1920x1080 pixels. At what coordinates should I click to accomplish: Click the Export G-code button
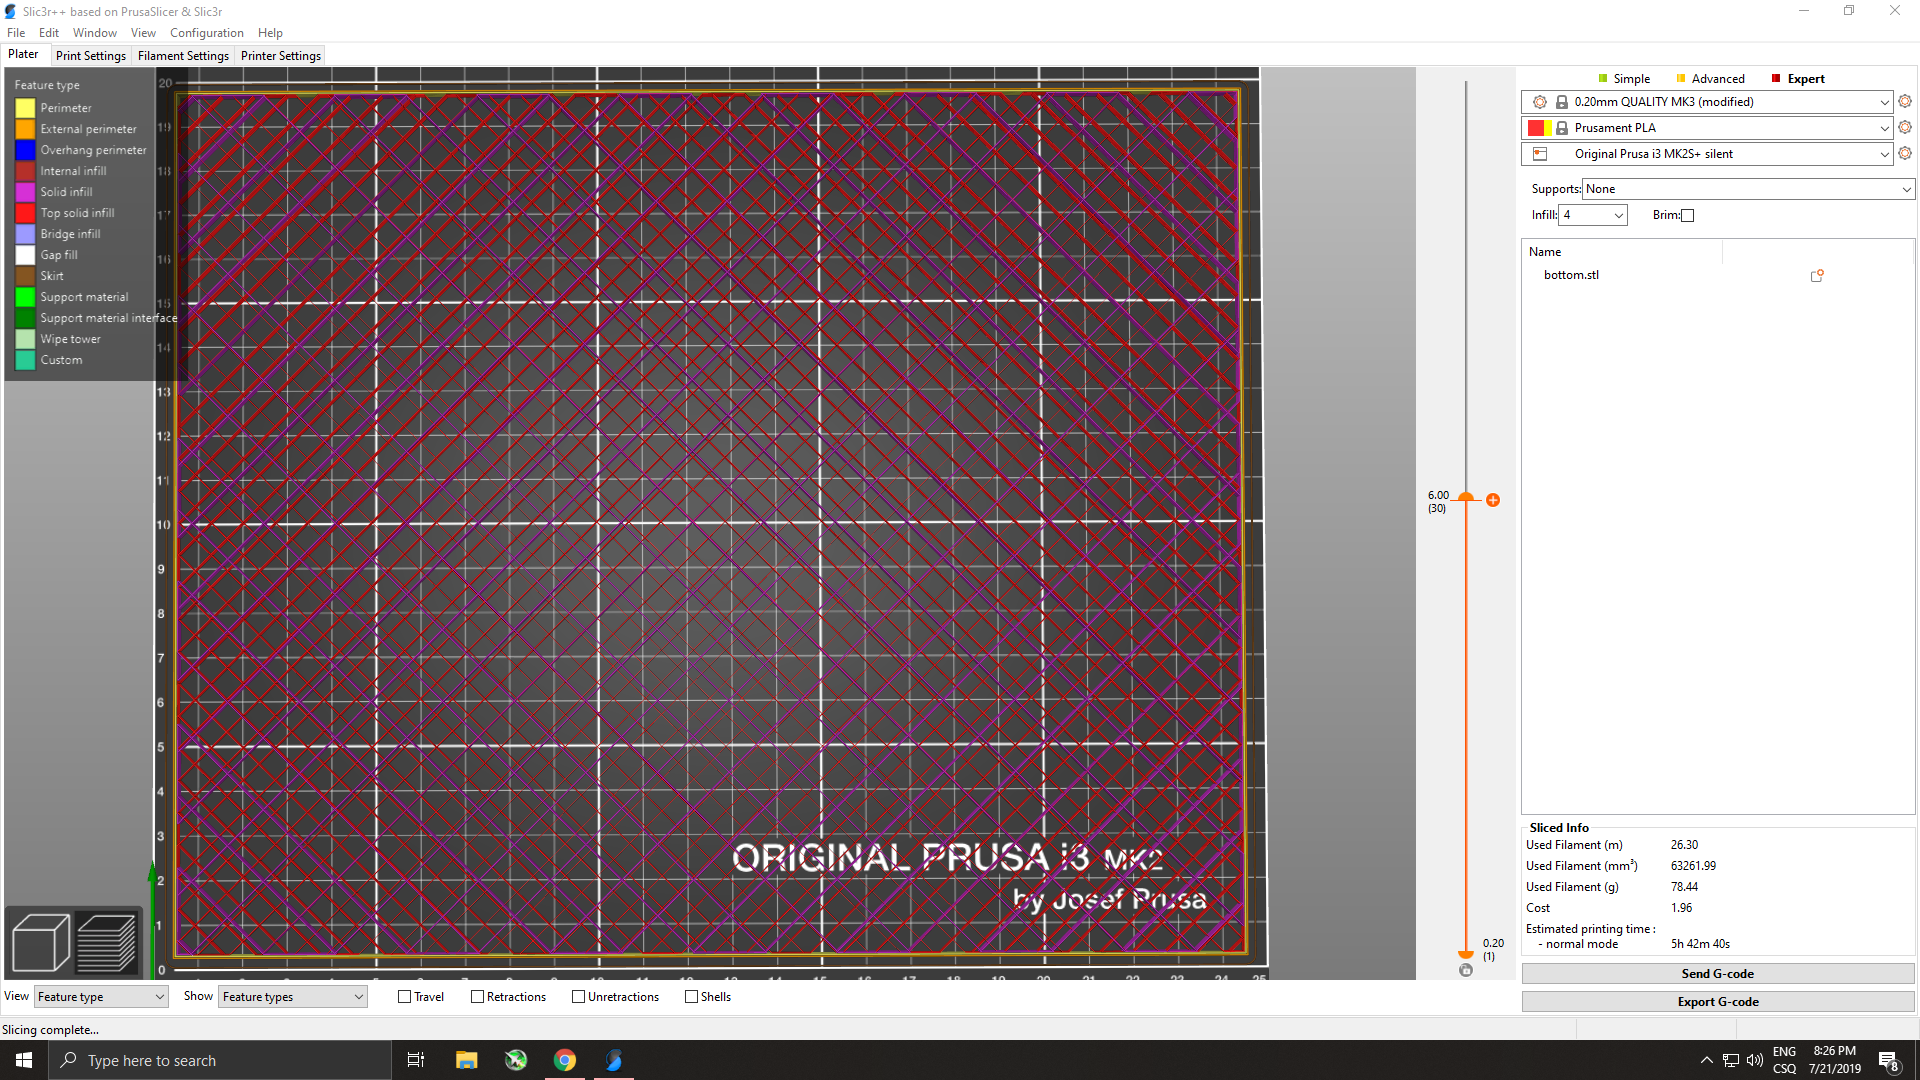click(x=1718, y=1002)
